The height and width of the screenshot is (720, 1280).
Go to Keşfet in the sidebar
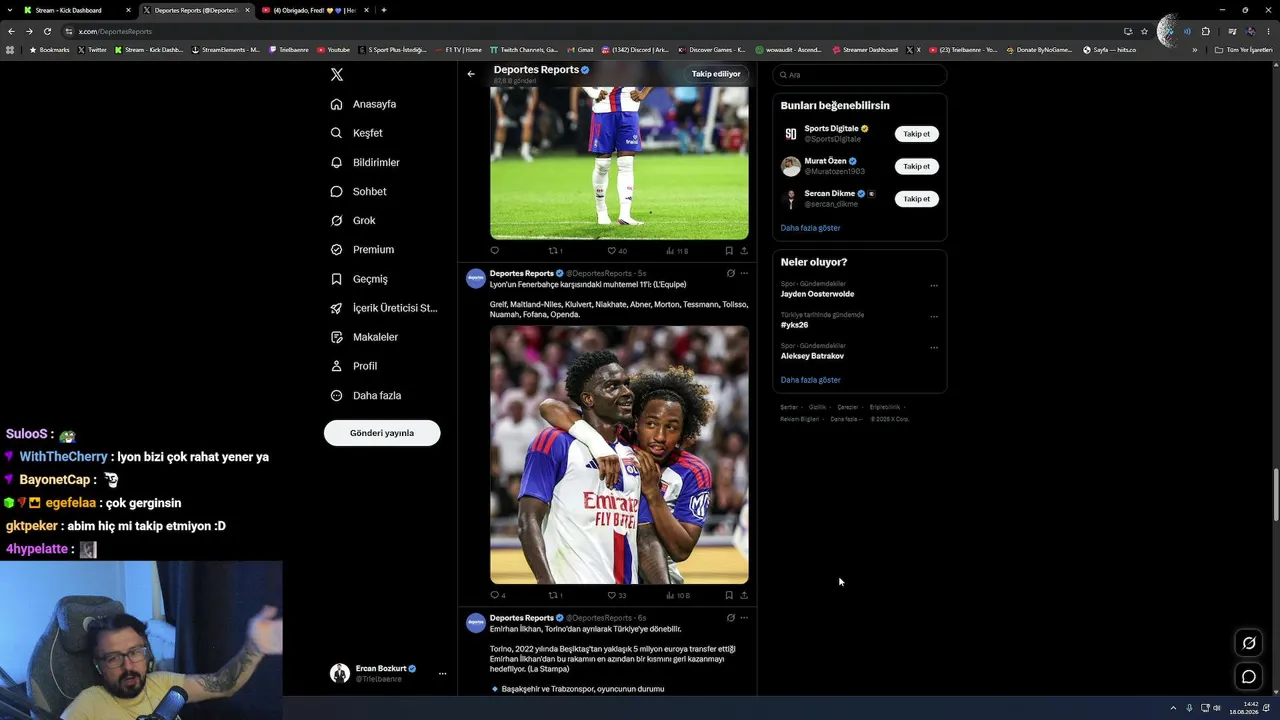357,133
